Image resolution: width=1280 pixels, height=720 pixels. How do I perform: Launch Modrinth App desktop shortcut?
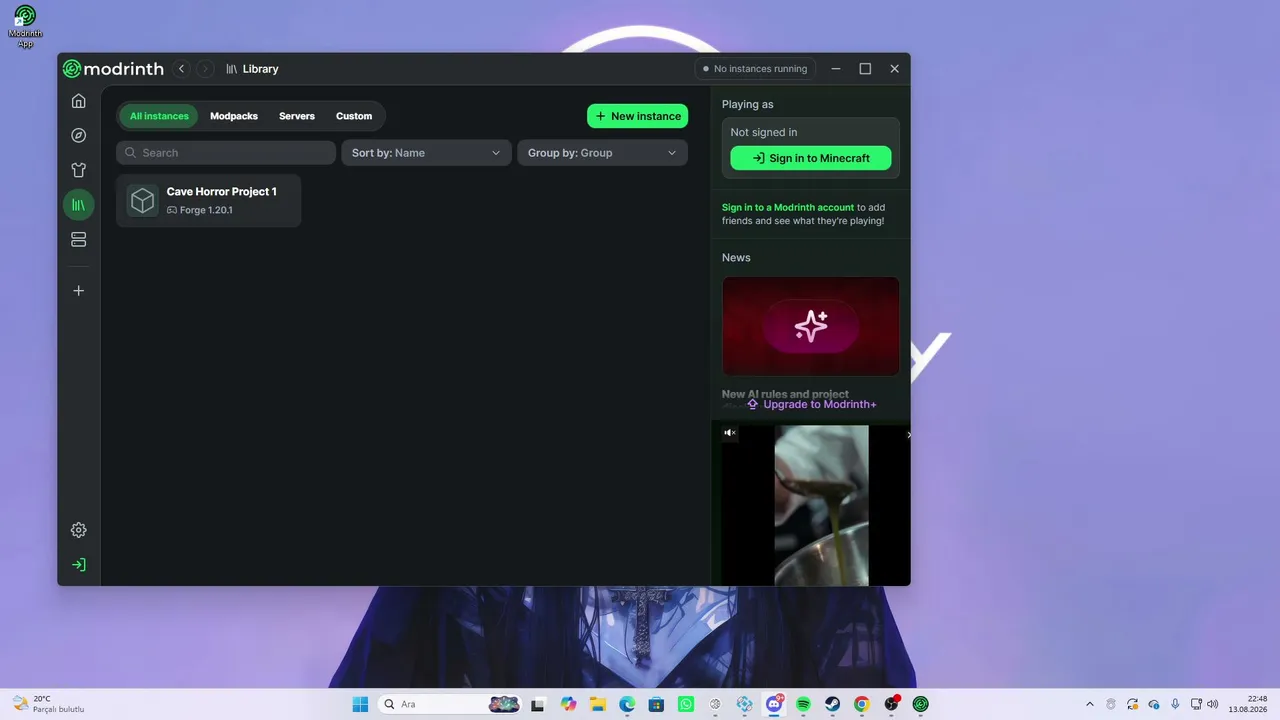pos(25,27)
